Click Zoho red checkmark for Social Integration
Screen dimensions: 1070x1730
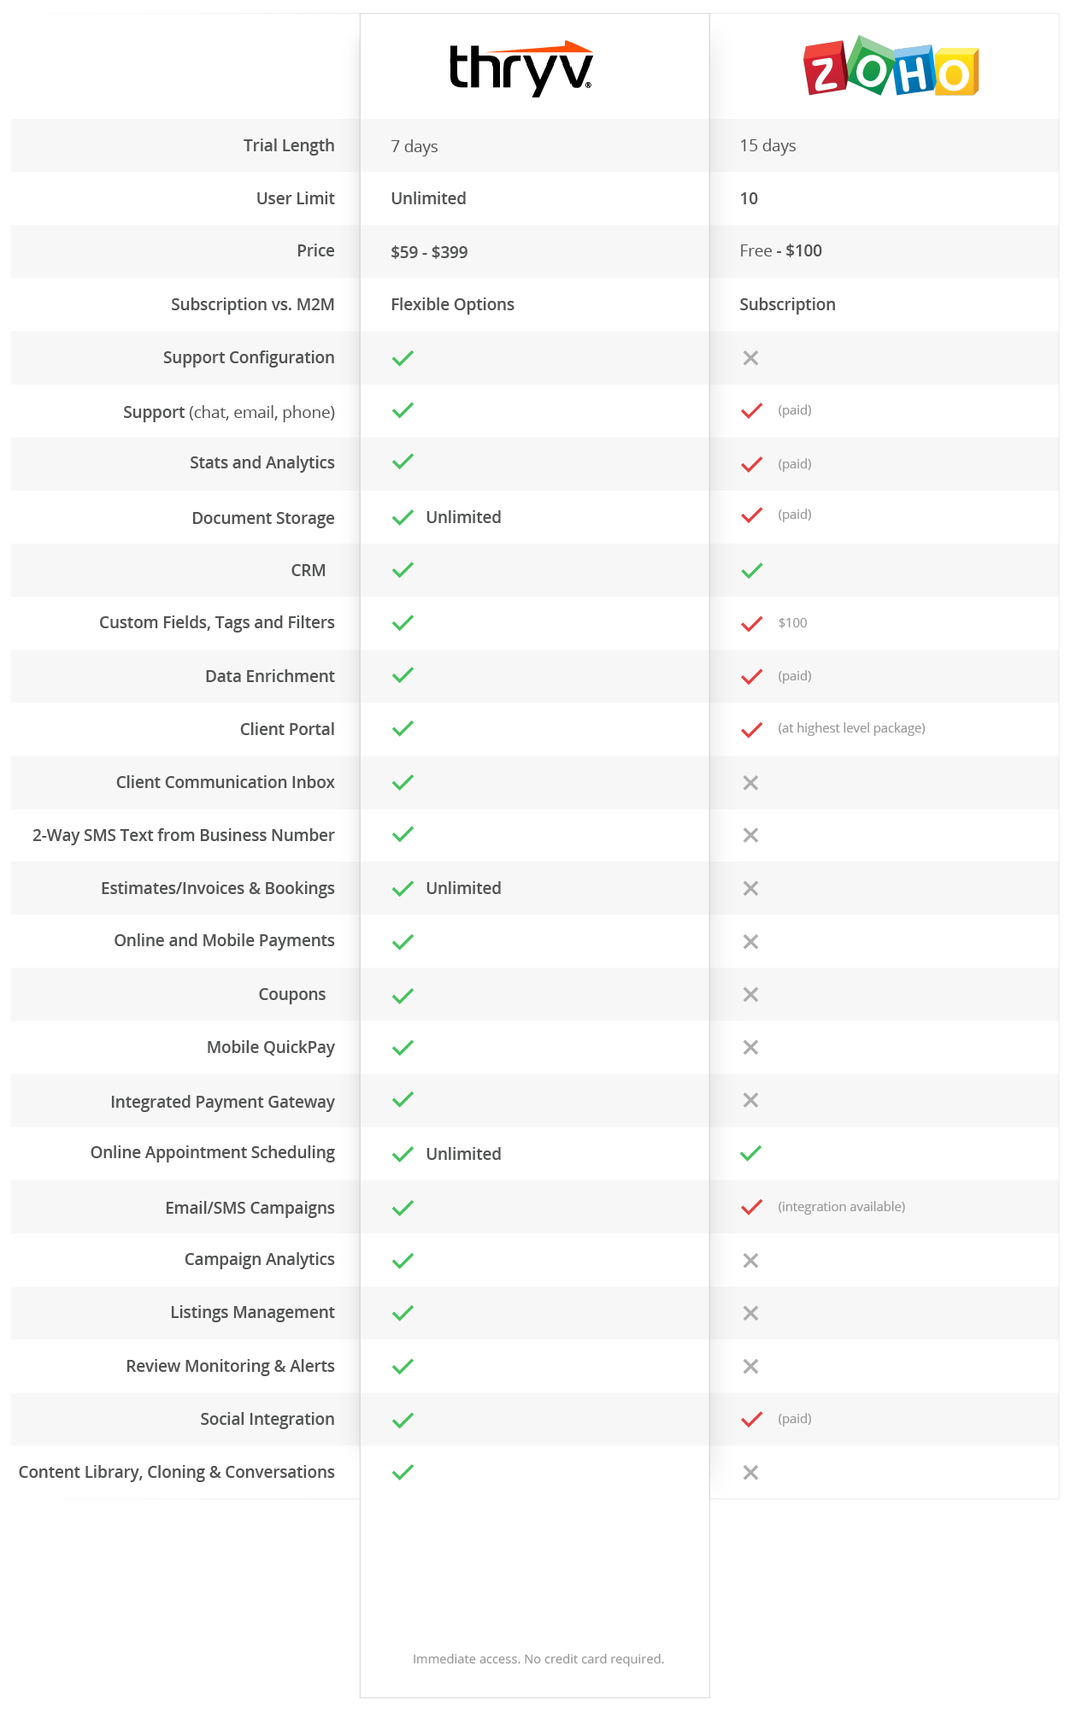point(752,1419)
